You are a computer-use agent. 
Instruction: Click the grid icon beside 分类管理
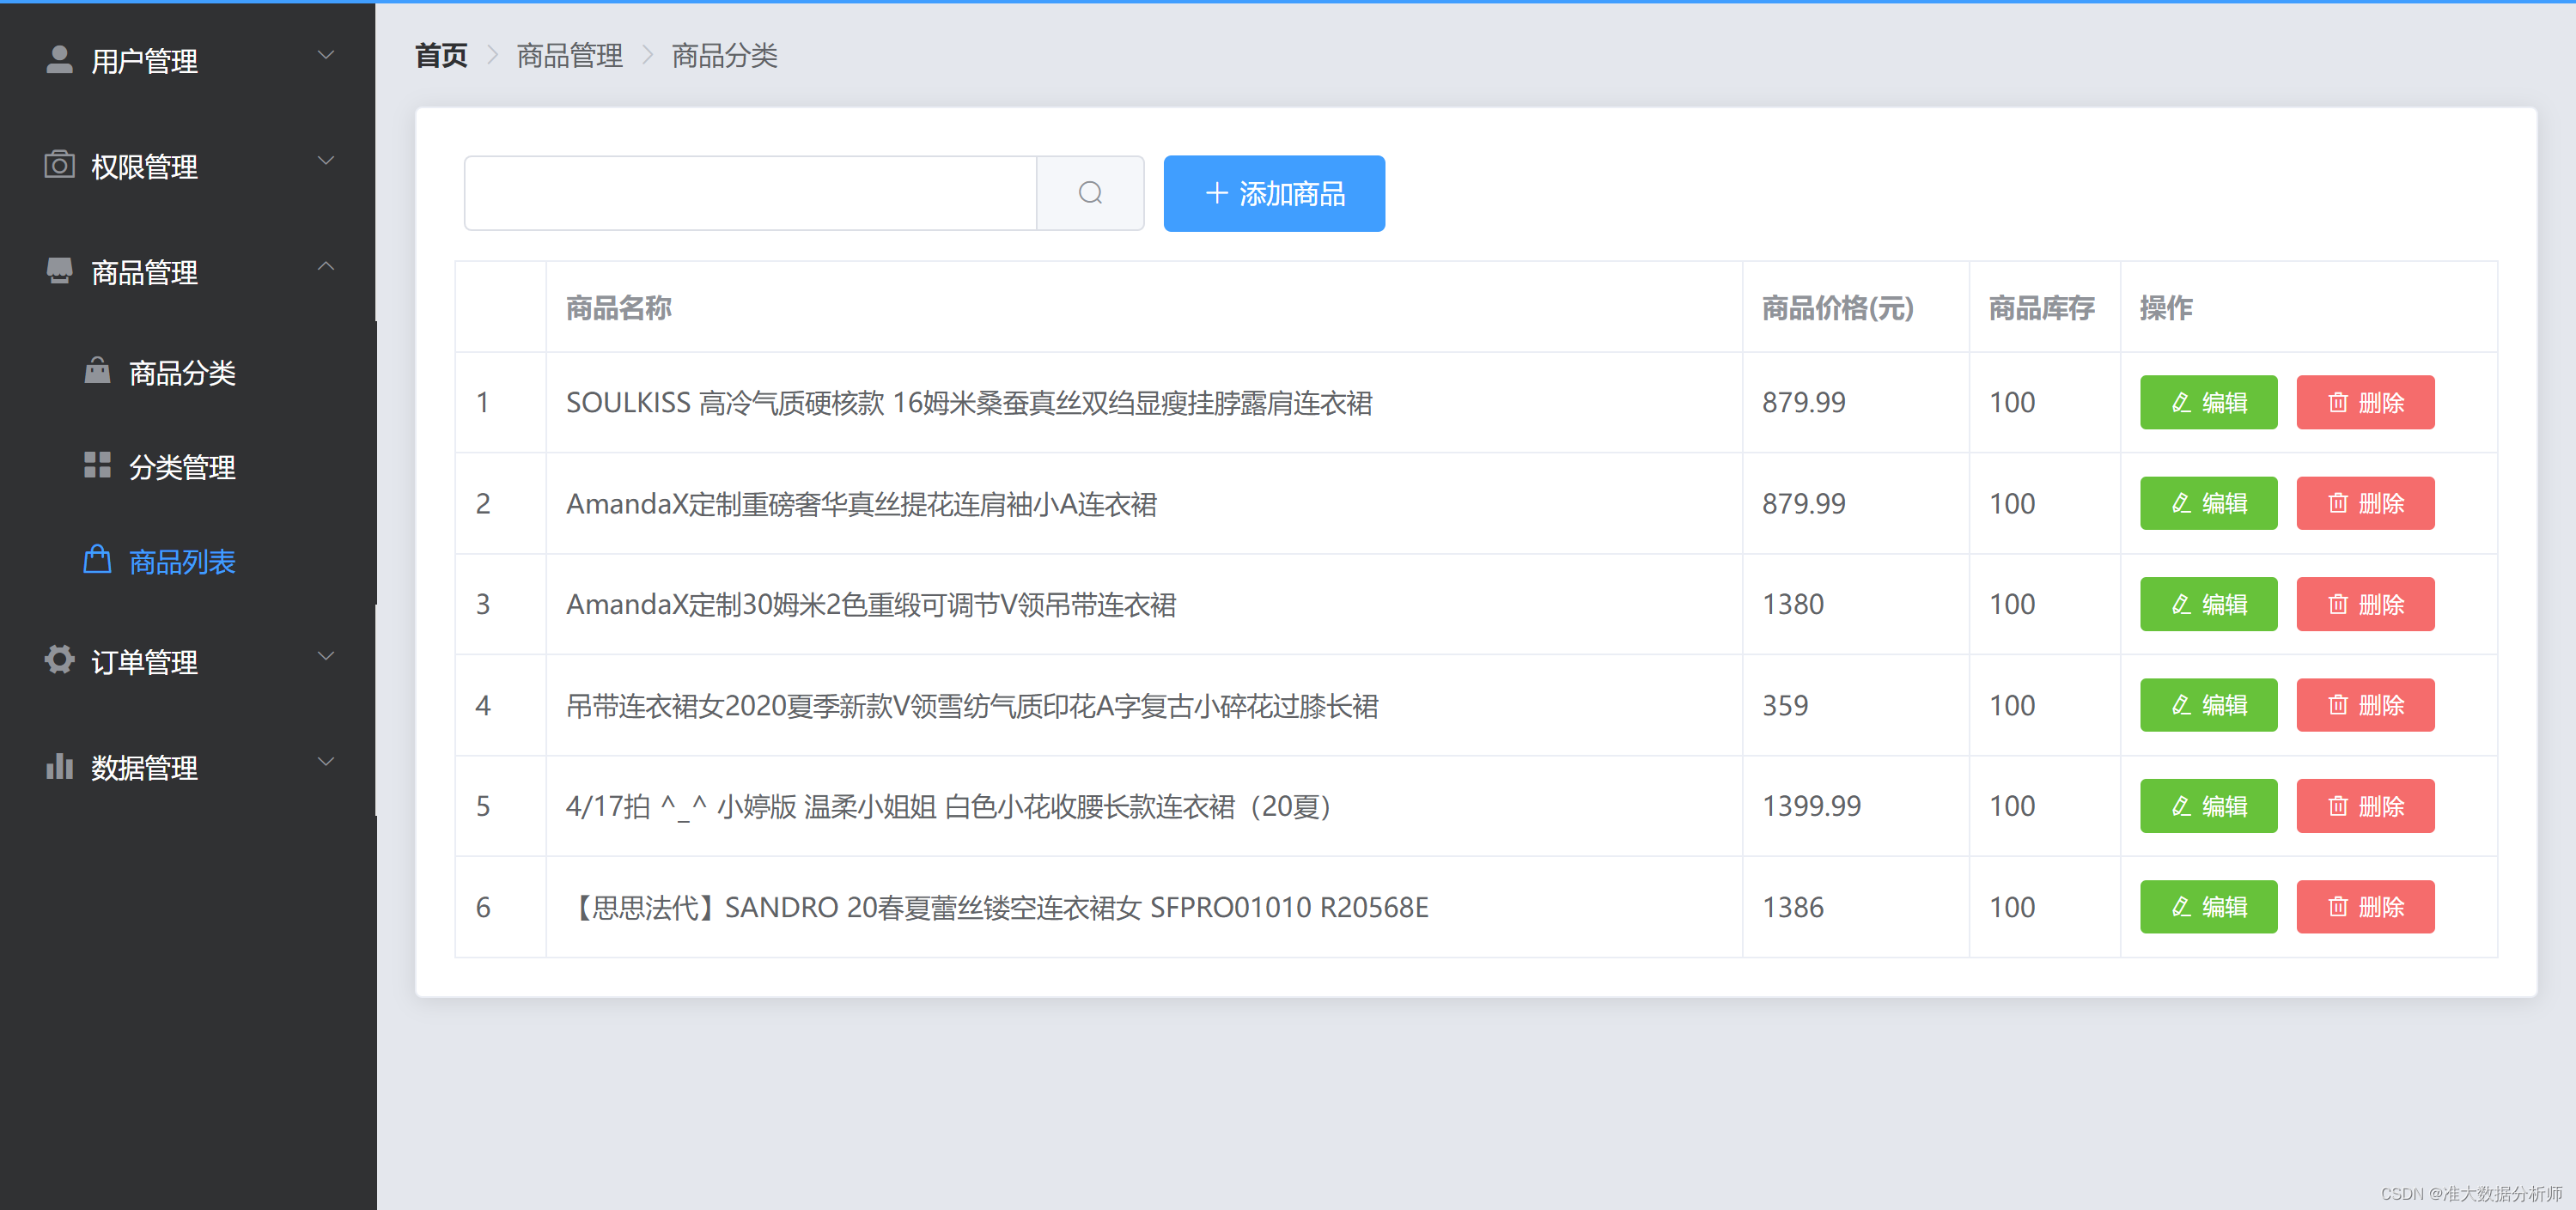tap(97, 466)
